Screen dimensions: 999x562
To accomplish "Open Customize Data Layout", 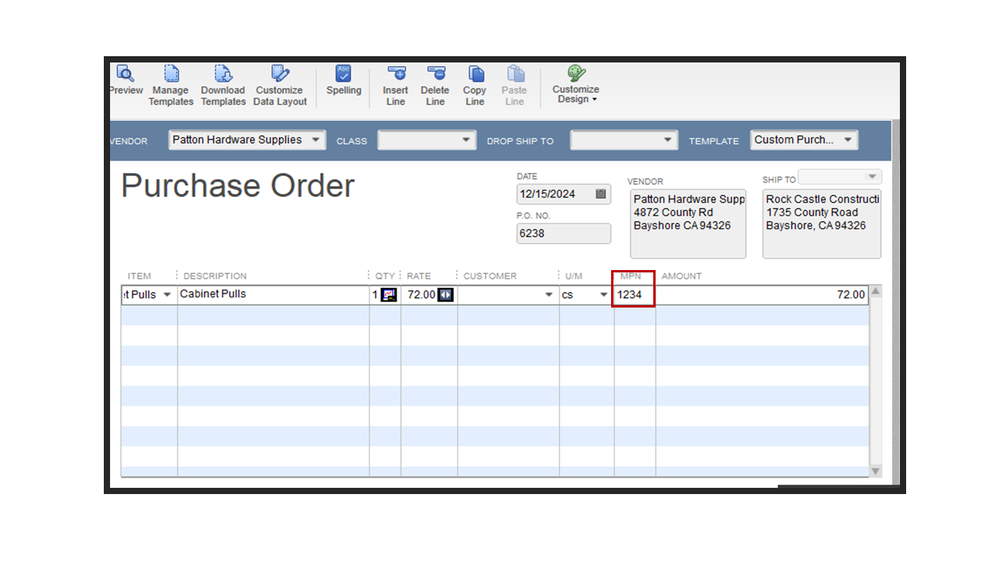I will [x=280, y=85].
